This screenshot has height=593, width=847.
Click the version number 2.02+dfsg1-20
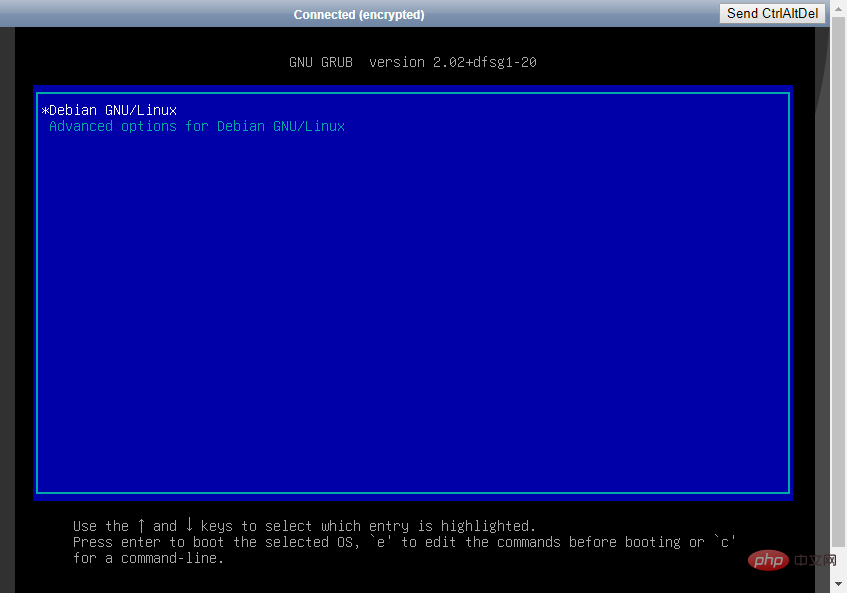485,62
